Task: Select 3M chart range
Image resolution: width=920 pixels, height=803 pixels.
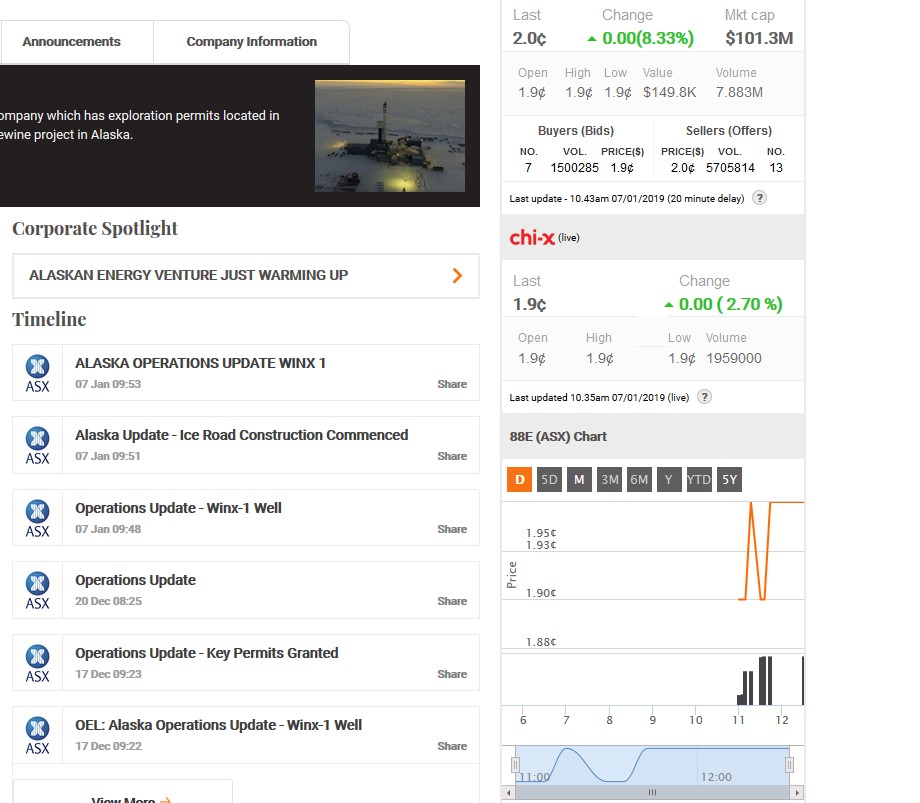Action: (609, 480)
